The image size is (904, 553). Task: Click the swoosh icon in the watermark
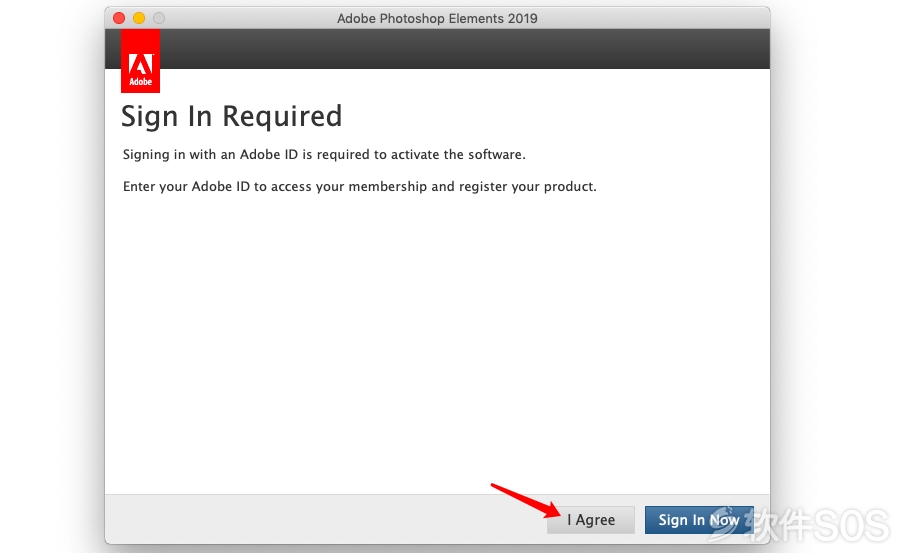point(727,523)
